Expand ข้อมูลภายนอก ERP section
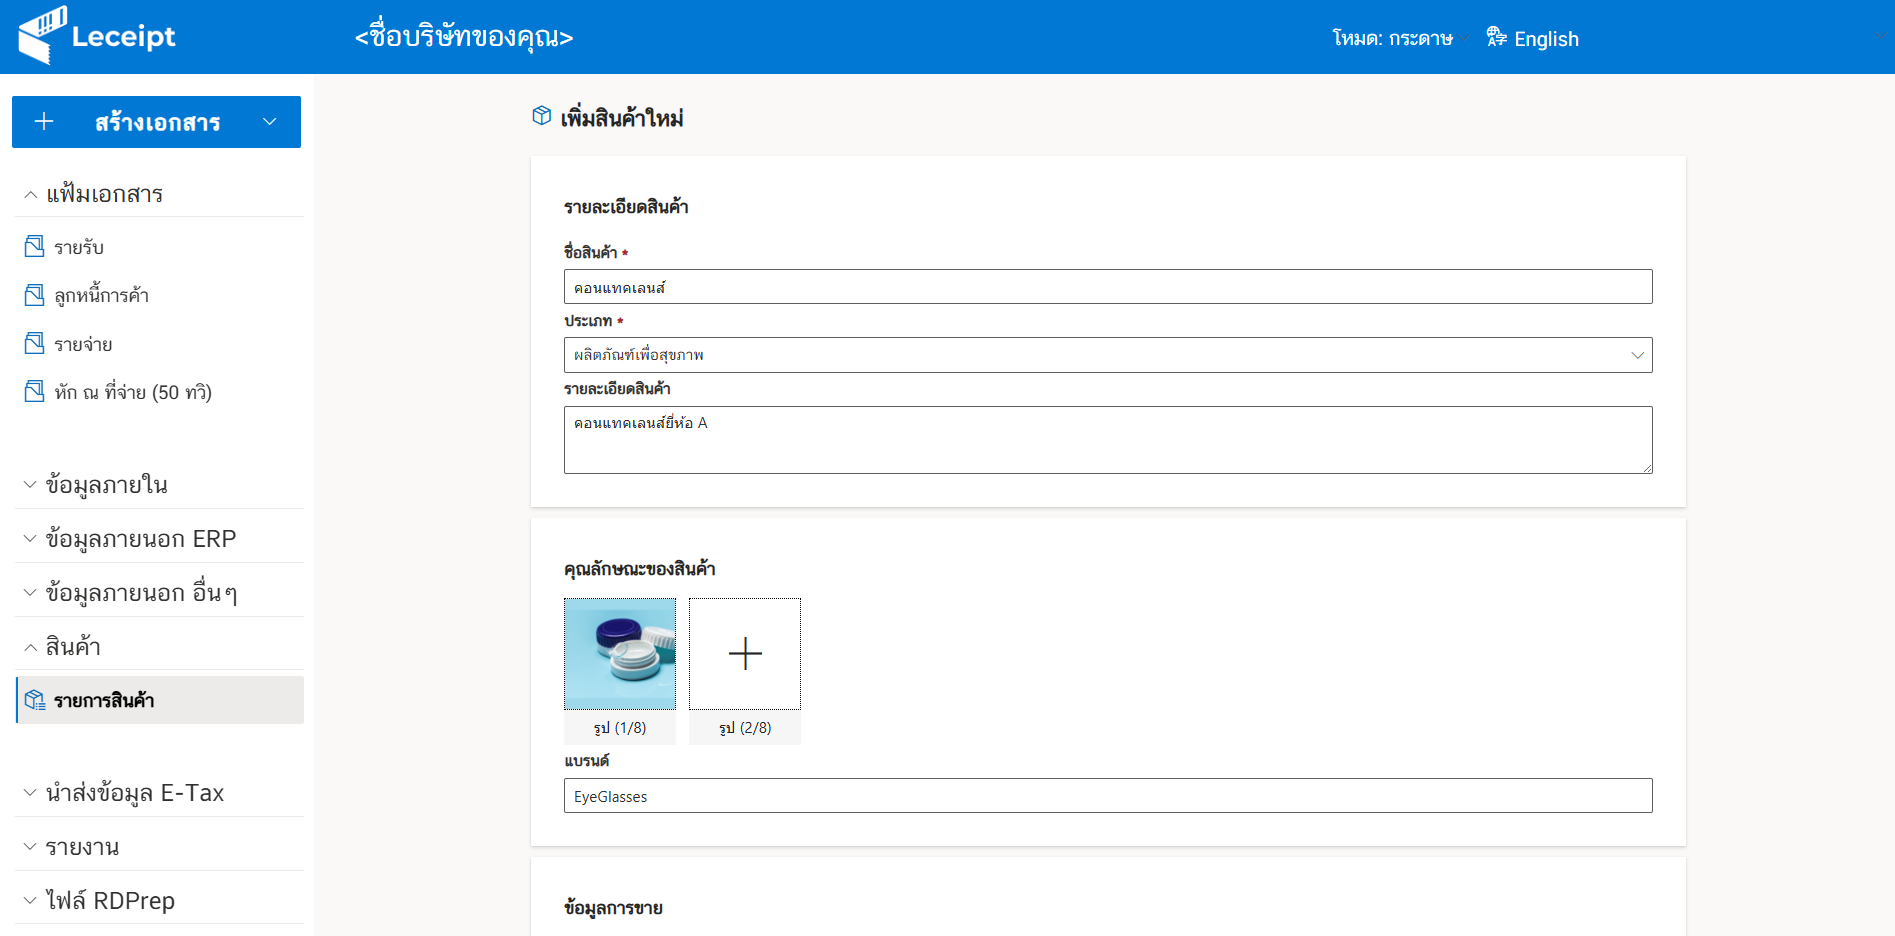The image size is (1895, 936). coord(160,539)
